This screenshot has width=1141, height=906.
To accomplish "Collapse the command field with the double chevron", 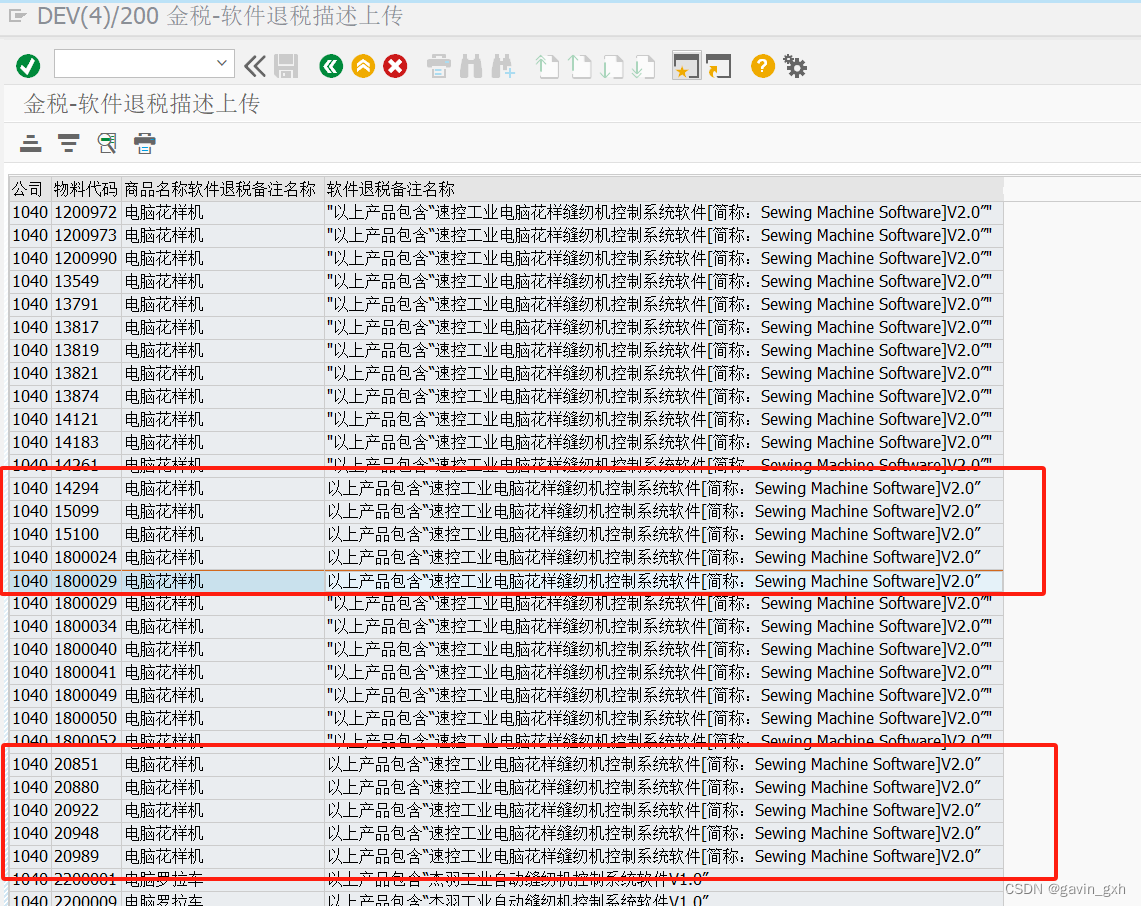I will (255, 66).
